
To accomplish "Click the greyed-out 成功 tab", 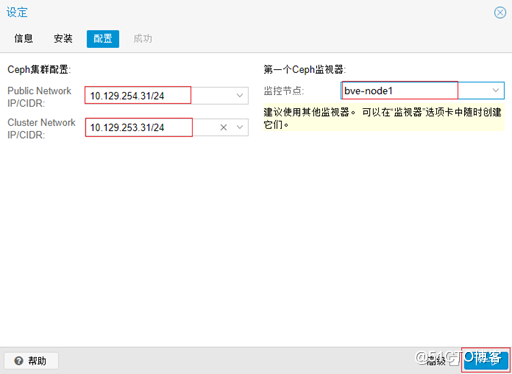I will pos(143,39).
